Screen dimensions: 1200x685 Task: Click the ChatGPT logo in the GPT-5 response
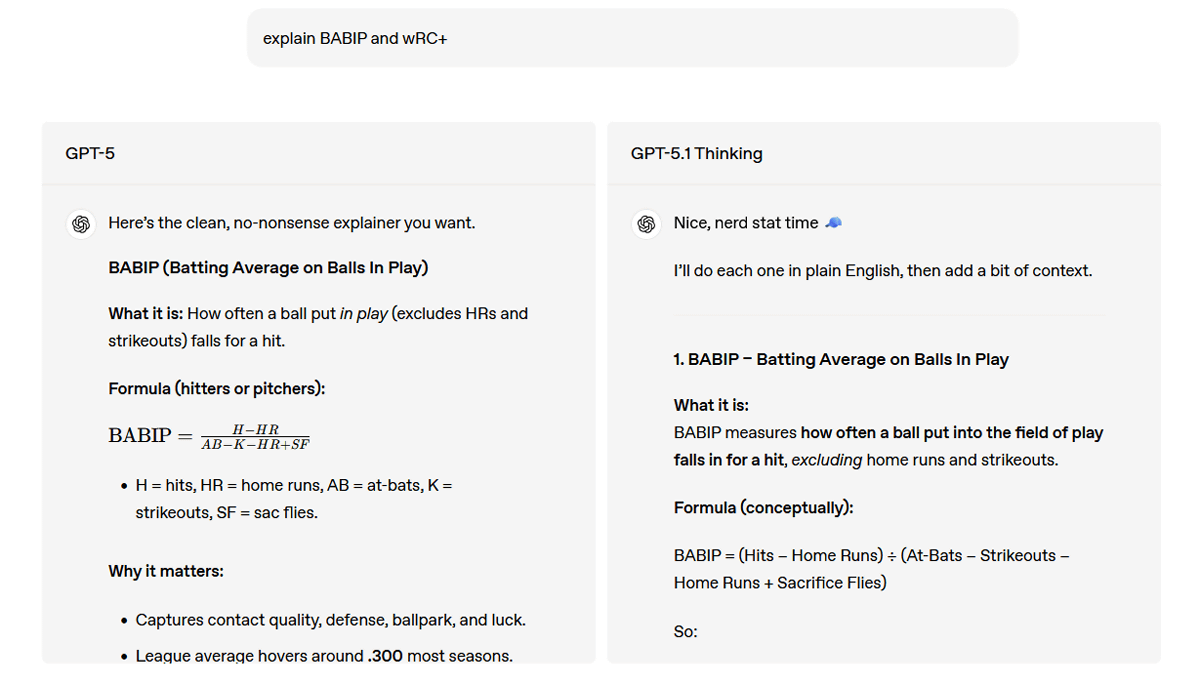81,224
